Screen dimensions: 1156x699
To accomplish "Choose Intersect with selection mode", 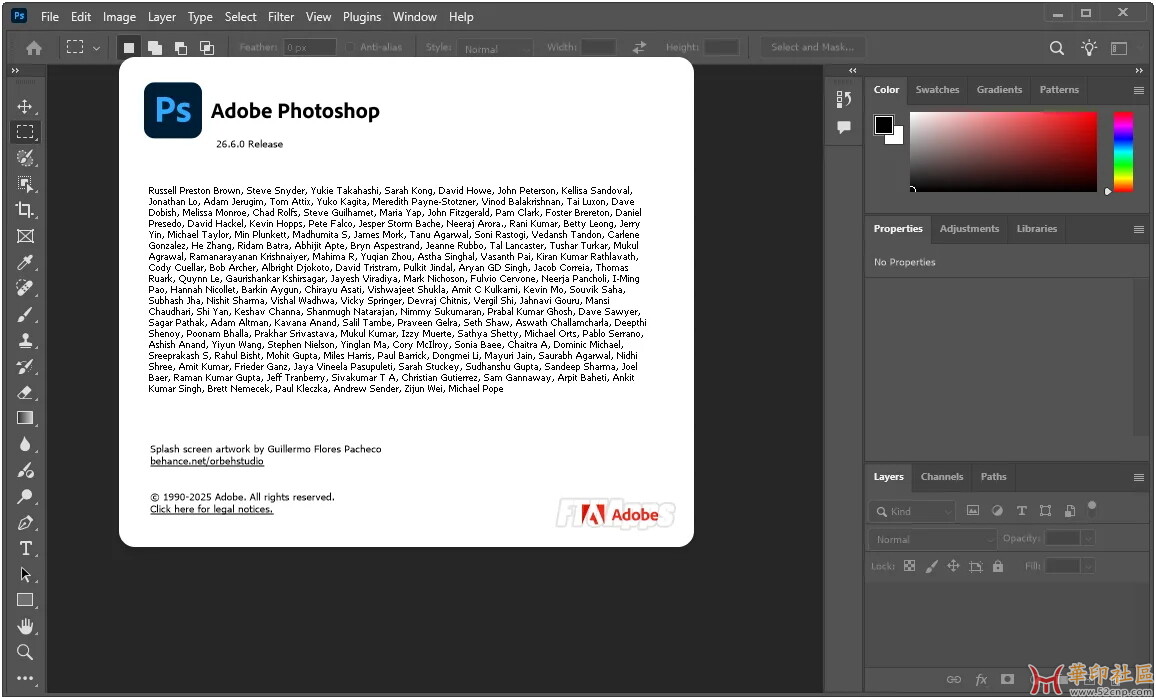I will (207, 48).
